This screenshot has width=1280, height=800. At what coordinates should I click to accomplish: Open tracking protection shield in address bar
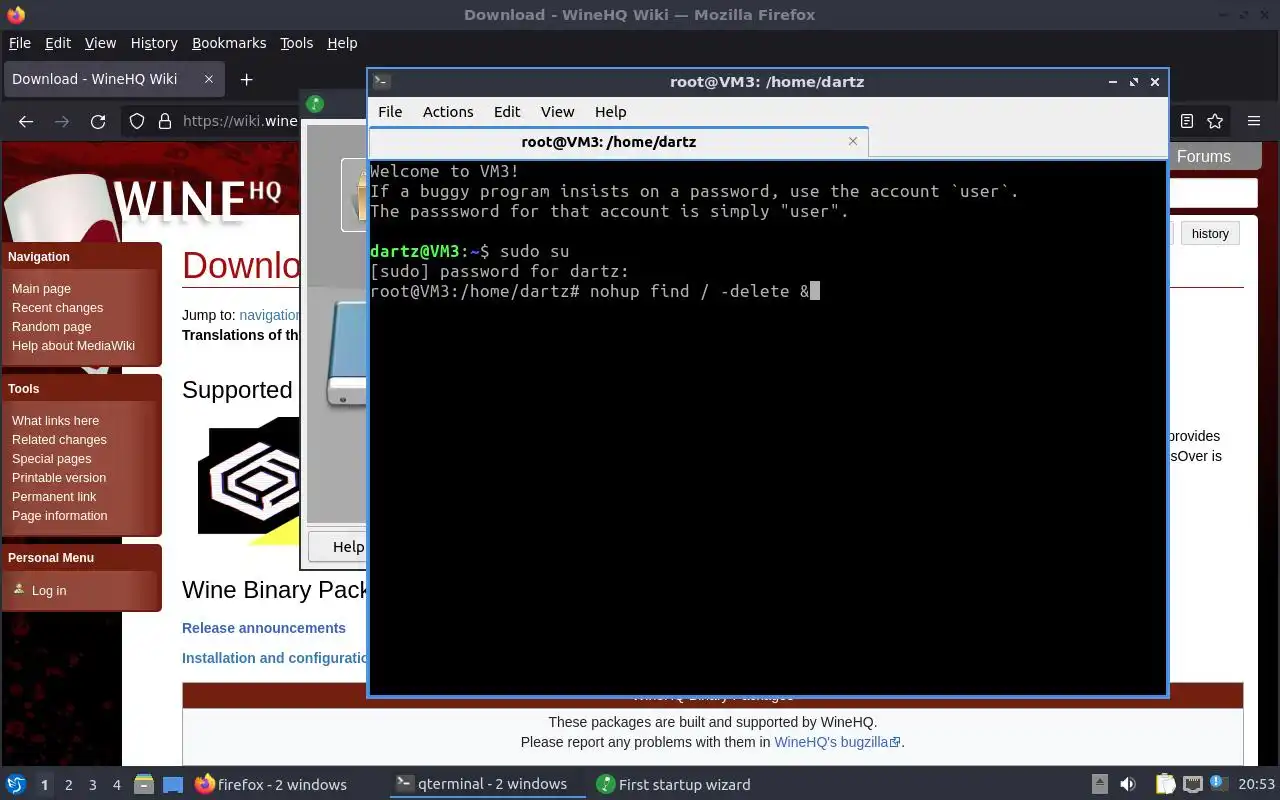coord(137,121)
